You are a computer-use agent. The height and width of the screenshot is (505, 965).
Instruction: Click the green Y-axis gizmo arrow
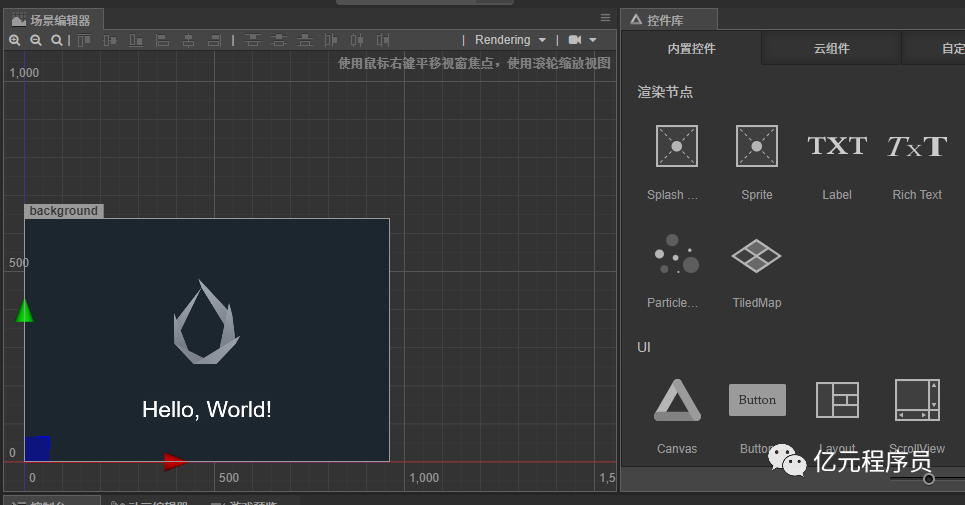[x=25, y=311]
